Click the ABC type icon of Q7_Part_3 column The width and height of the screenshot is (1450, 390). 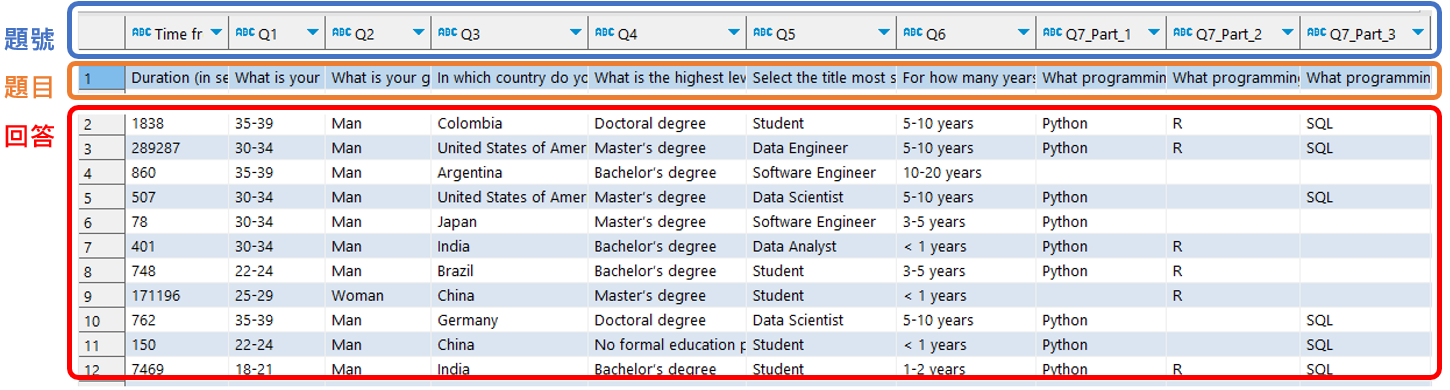click(x=1316, y=33)
